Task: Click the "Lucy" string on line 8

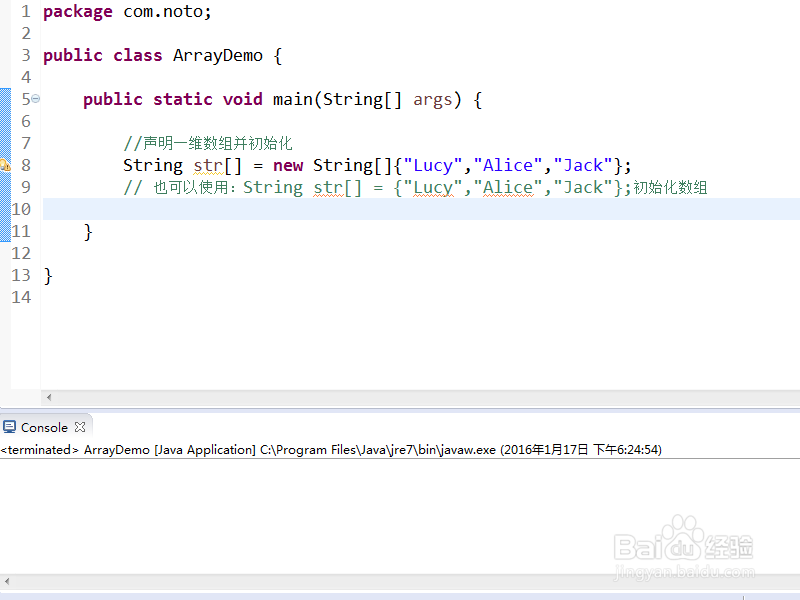Action: click(x=433, y=165)
